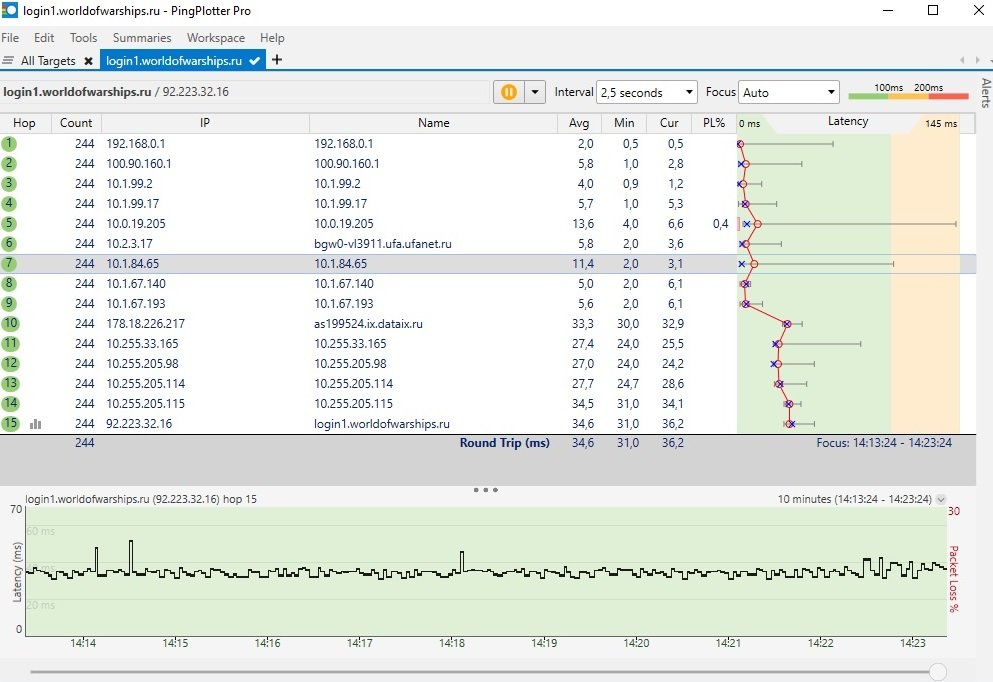Click the timeline slider handle at bottom

pos(937,672)
